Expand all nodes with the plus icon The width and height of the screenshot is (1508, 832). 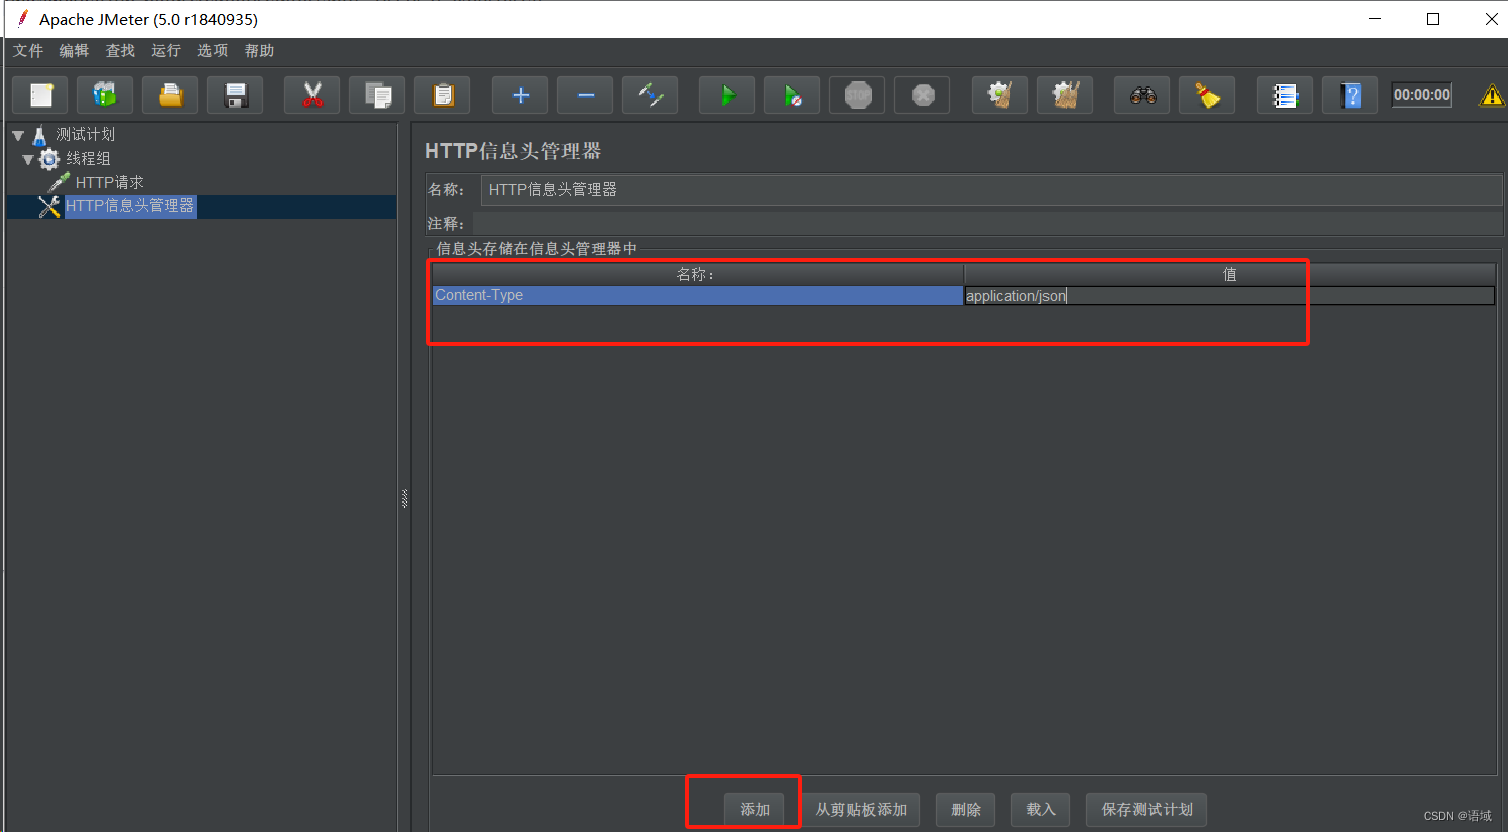tap(520, 95)
